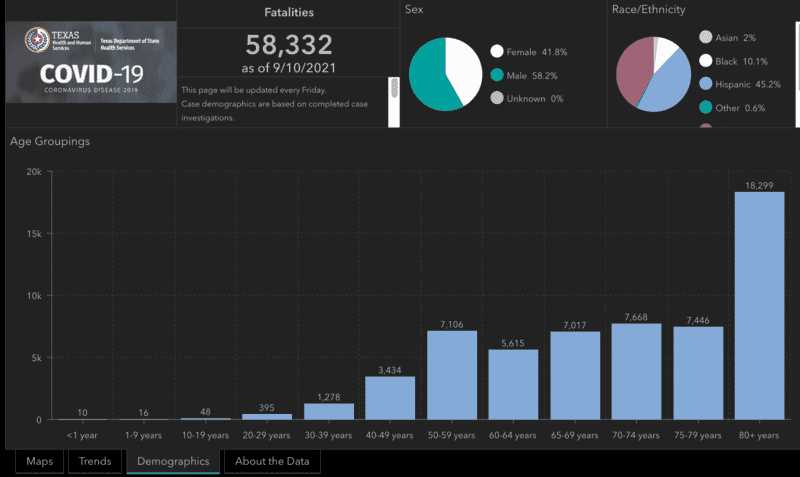Open the About the Data tab
Screen dimensions: 800x477
pyautogui.click(x=272, y=461)
